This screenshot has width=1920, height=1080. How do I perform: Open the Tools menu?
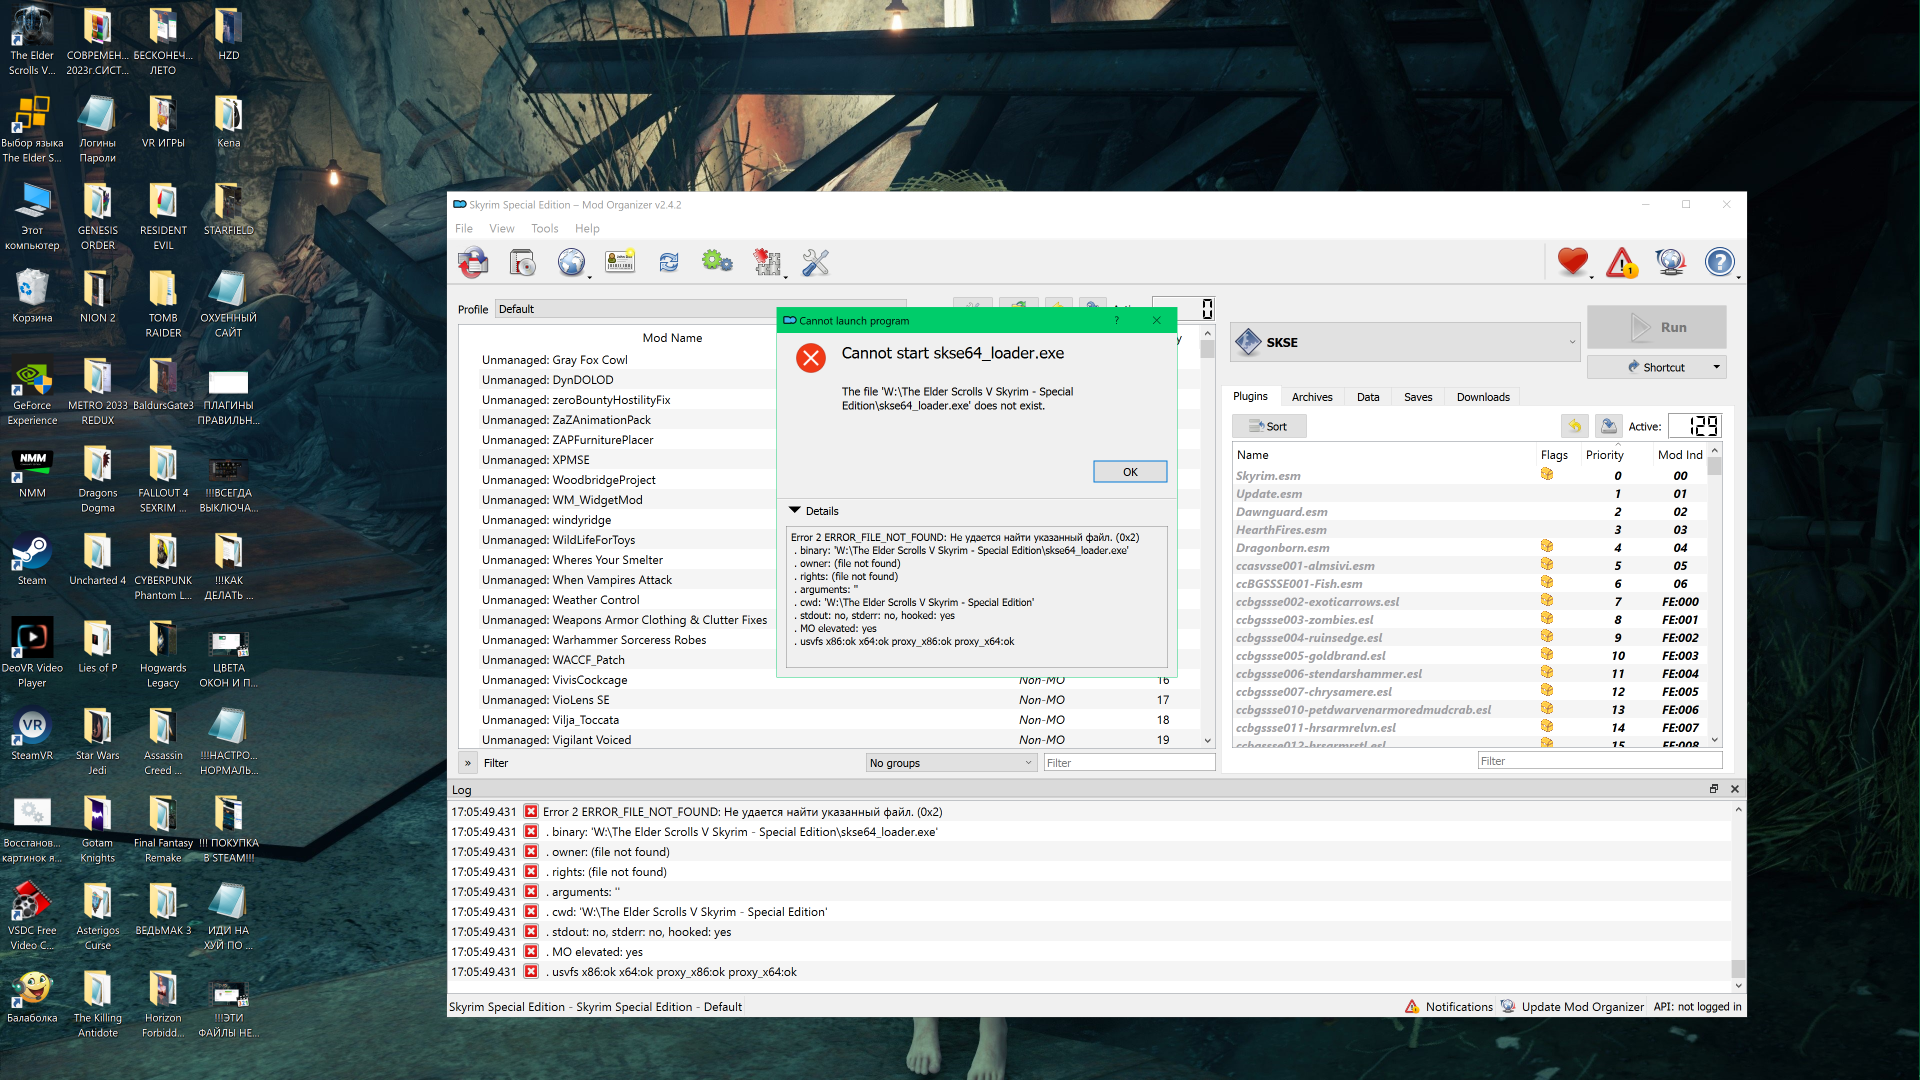coord(544,228)
